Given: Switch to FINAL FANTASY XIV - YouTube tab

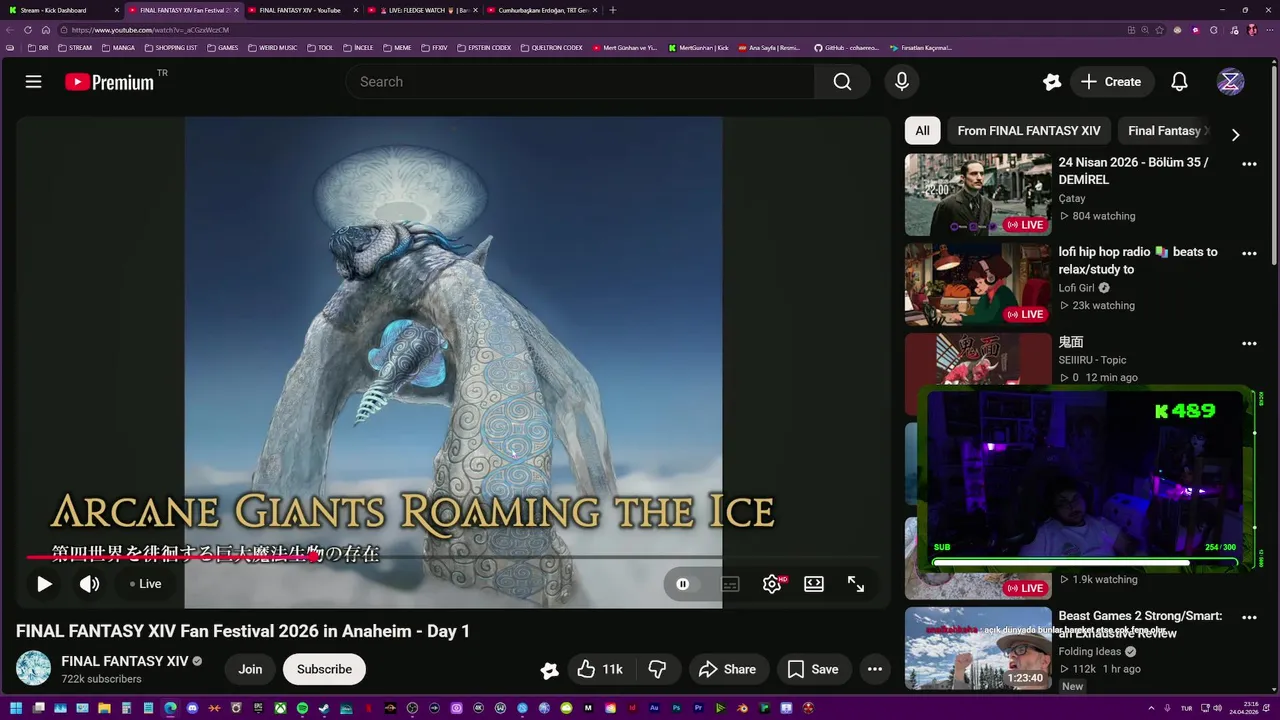Looking at the screenshot, I should 300,10.
